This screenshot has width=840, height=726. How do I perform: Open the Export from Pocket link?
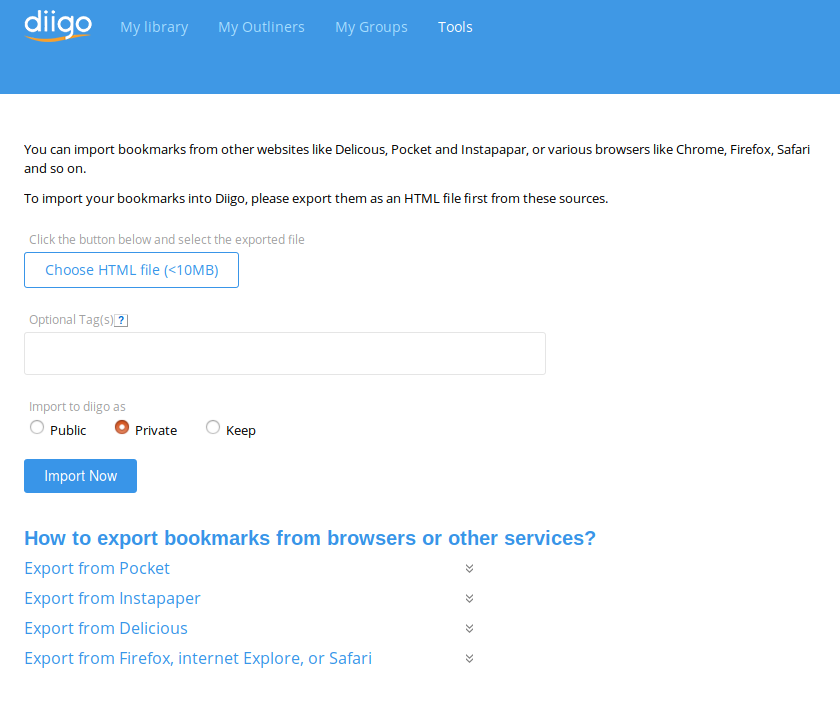(97, 568)
